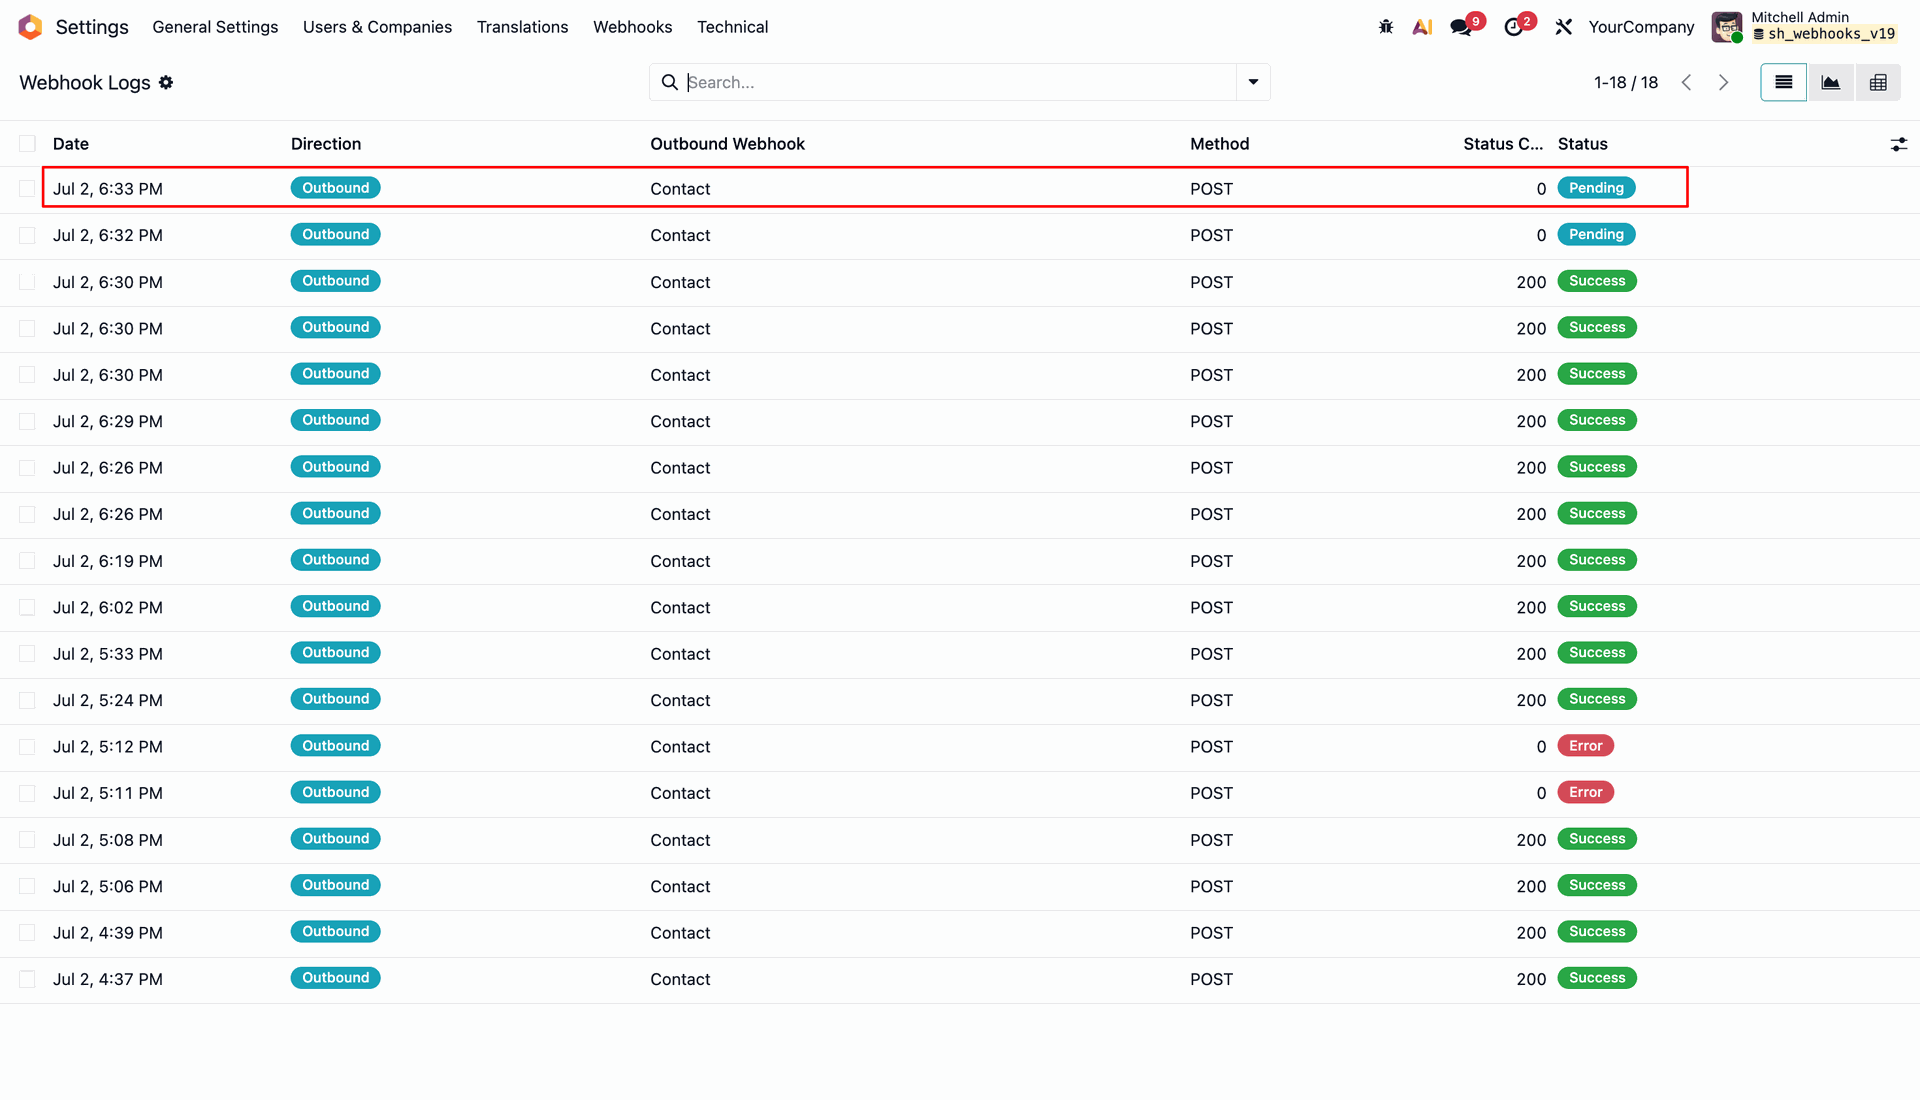Screen dimensions: 1920x1100
Task: Open the debug bug icon menu
Action: (1386, 27)
